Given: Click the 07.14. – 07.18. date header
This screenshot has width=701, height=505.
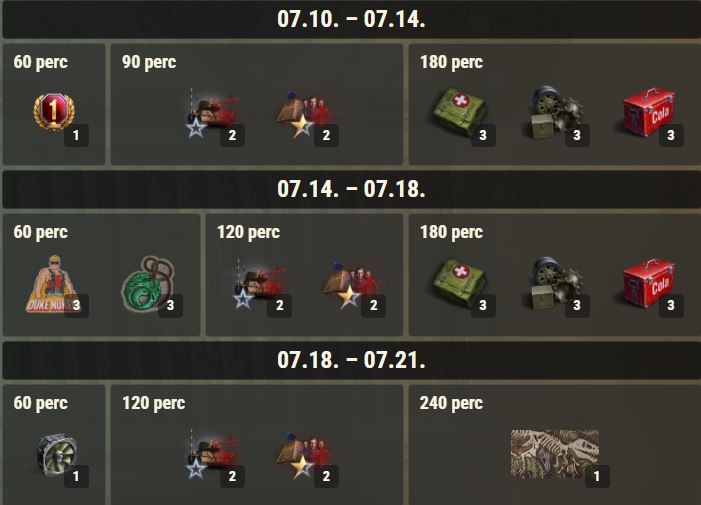Looking at the screenshot, I should coord(351,189).
